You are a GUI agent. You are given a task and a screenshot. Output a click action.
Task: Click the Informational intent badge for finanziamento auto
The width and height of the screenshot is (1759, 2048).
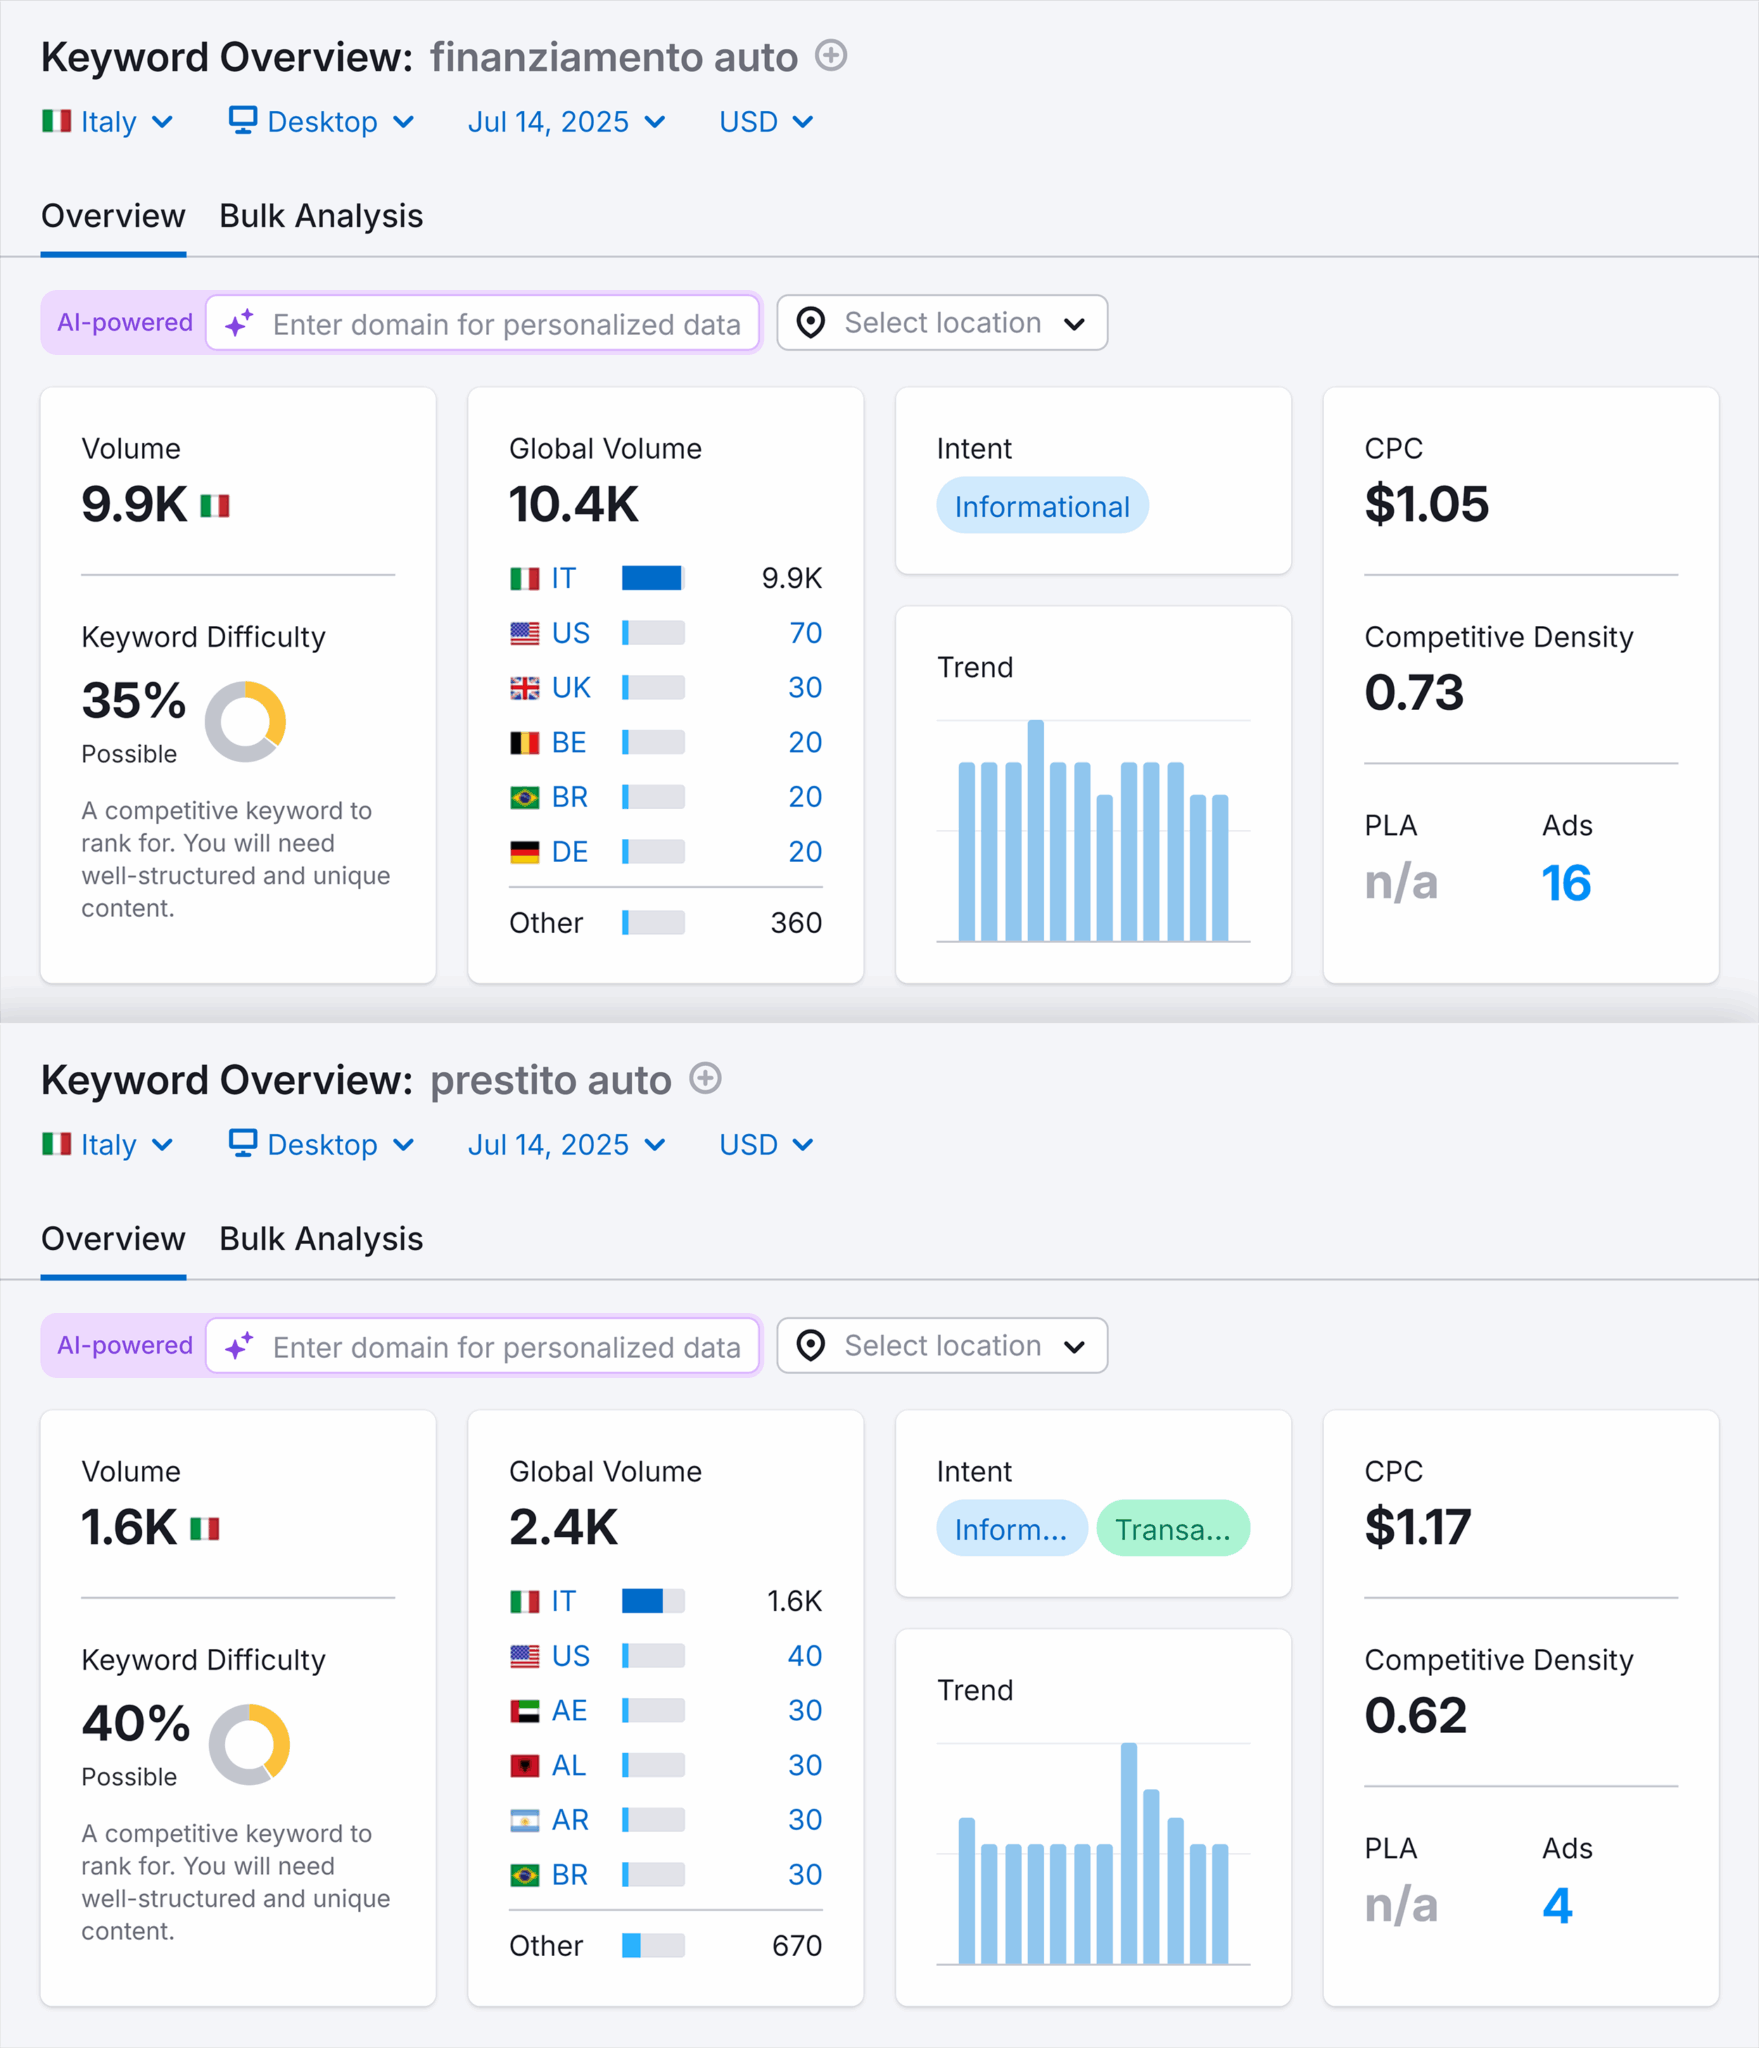1042,506
